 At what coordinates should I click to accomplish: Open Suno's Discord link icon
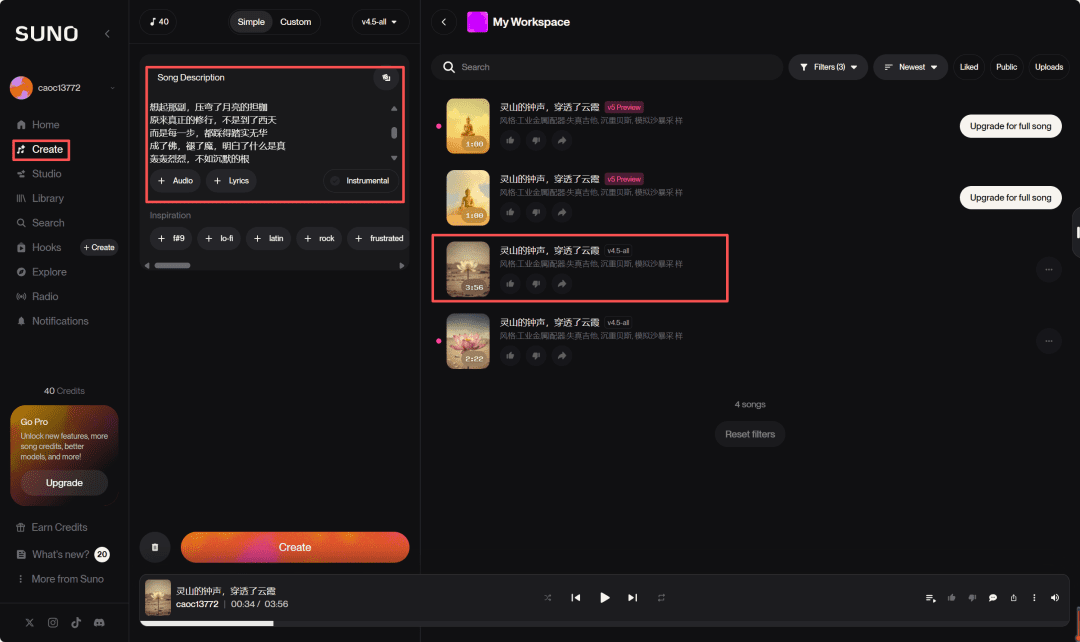[99, 623]
